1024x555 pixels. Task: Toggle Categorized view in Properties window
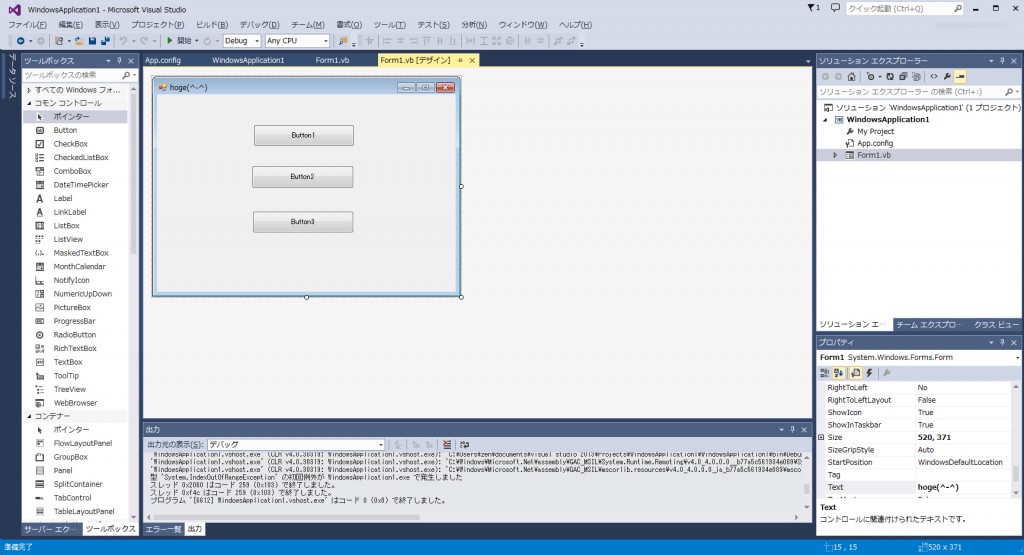click(824, 373)
